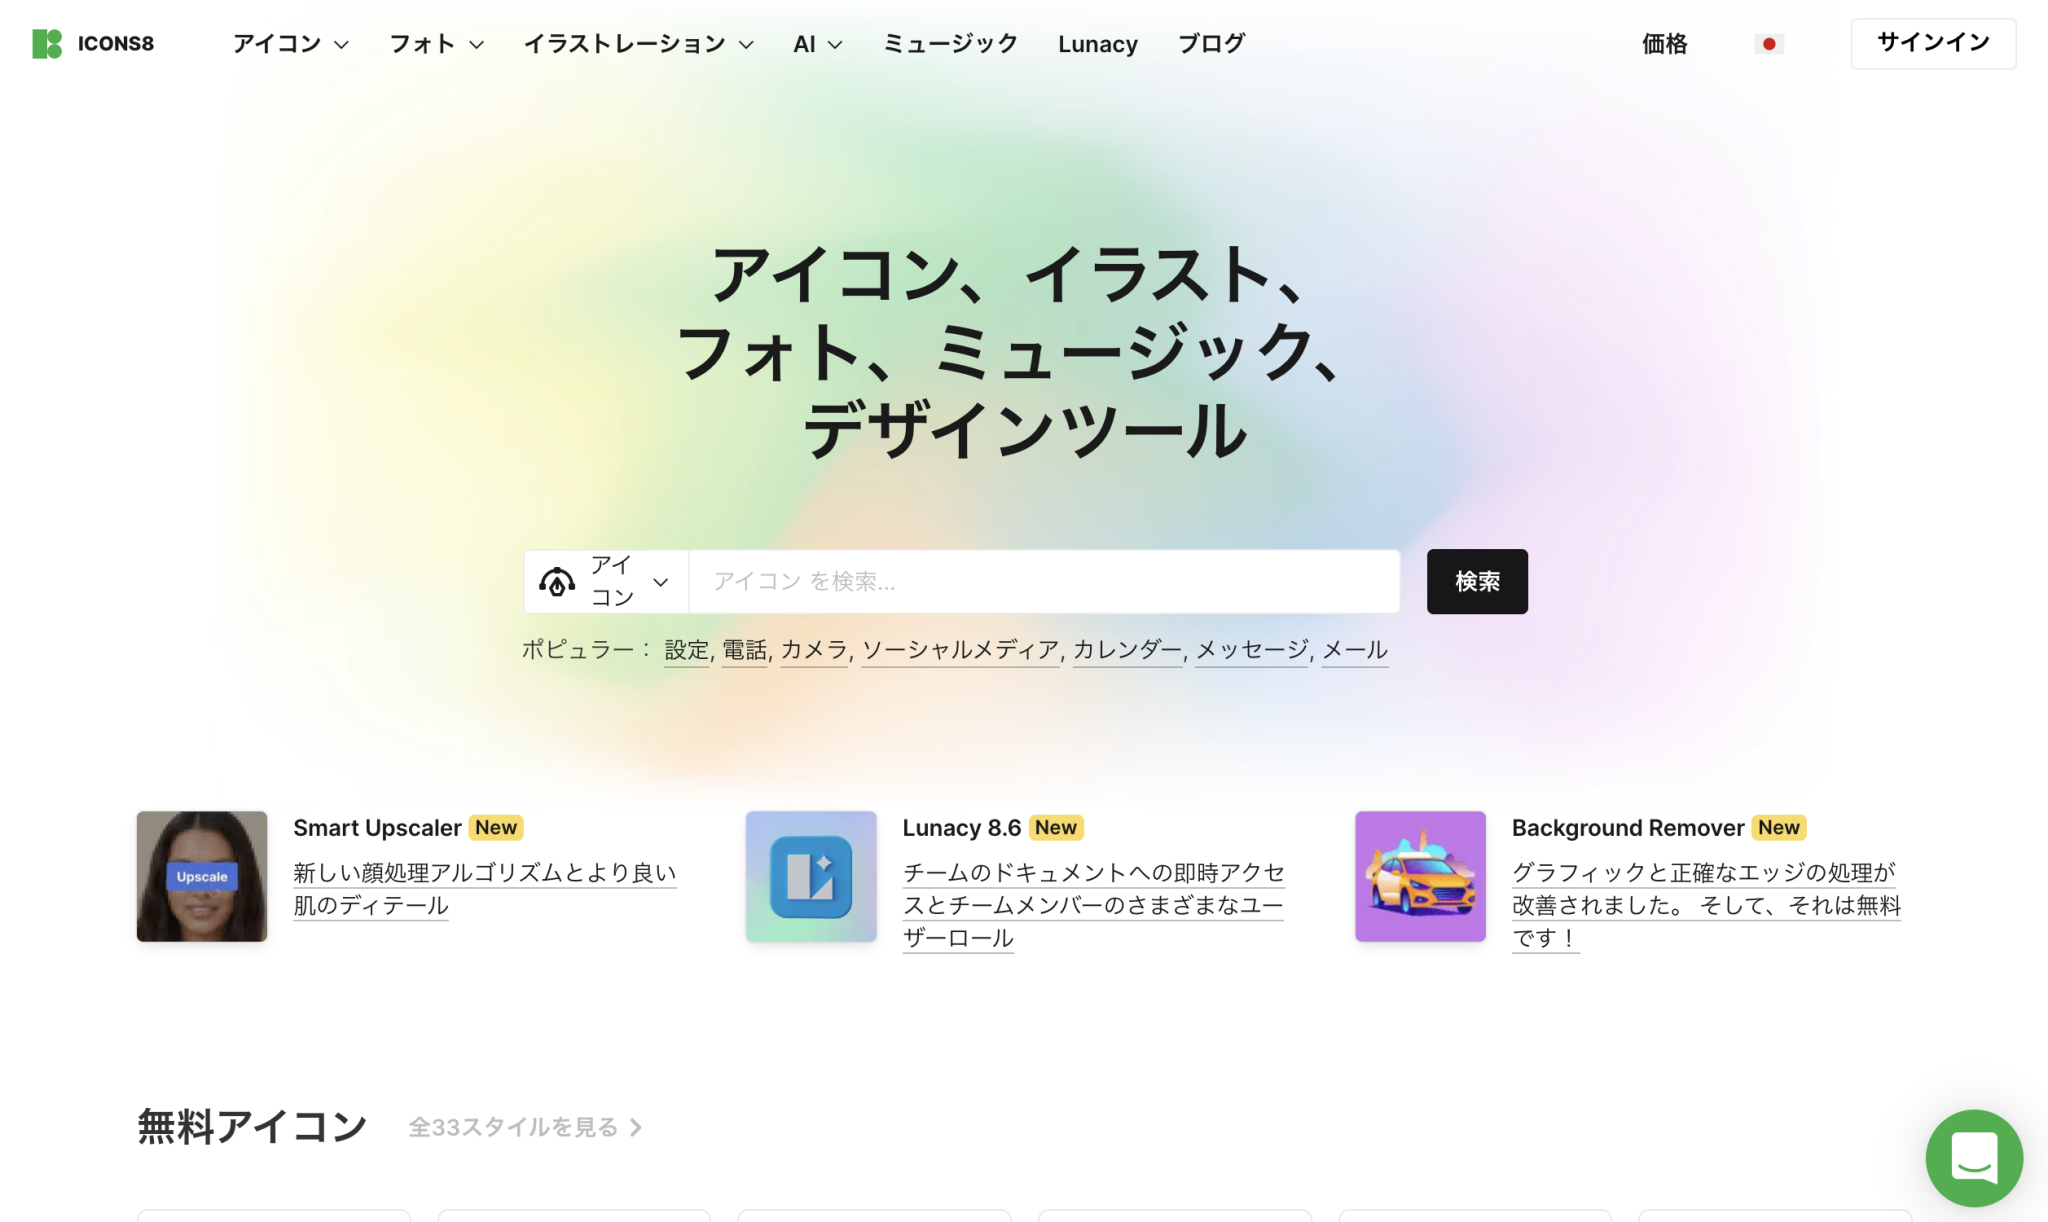The height and width of the screenshot is (1222, 2048).
Task: Click the Lunacy 8.6 app icon thumbnail
Action: [811, 876]
